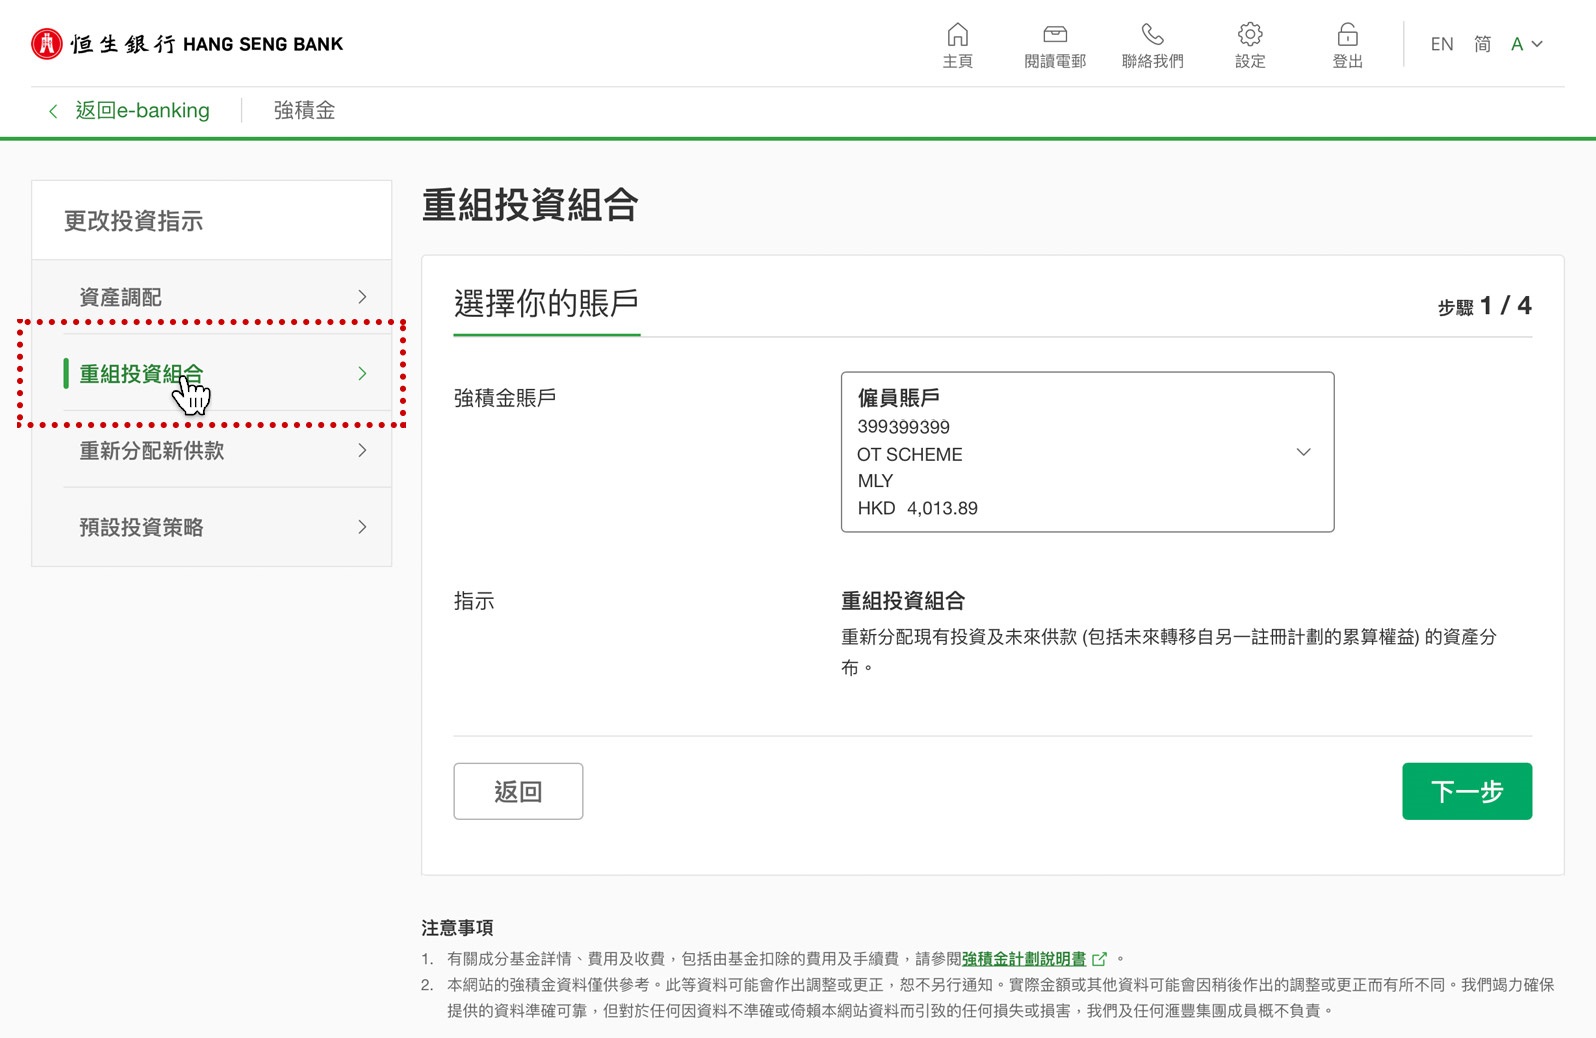Switch language to EN

pyautogui.click(x=1441, y=44)
